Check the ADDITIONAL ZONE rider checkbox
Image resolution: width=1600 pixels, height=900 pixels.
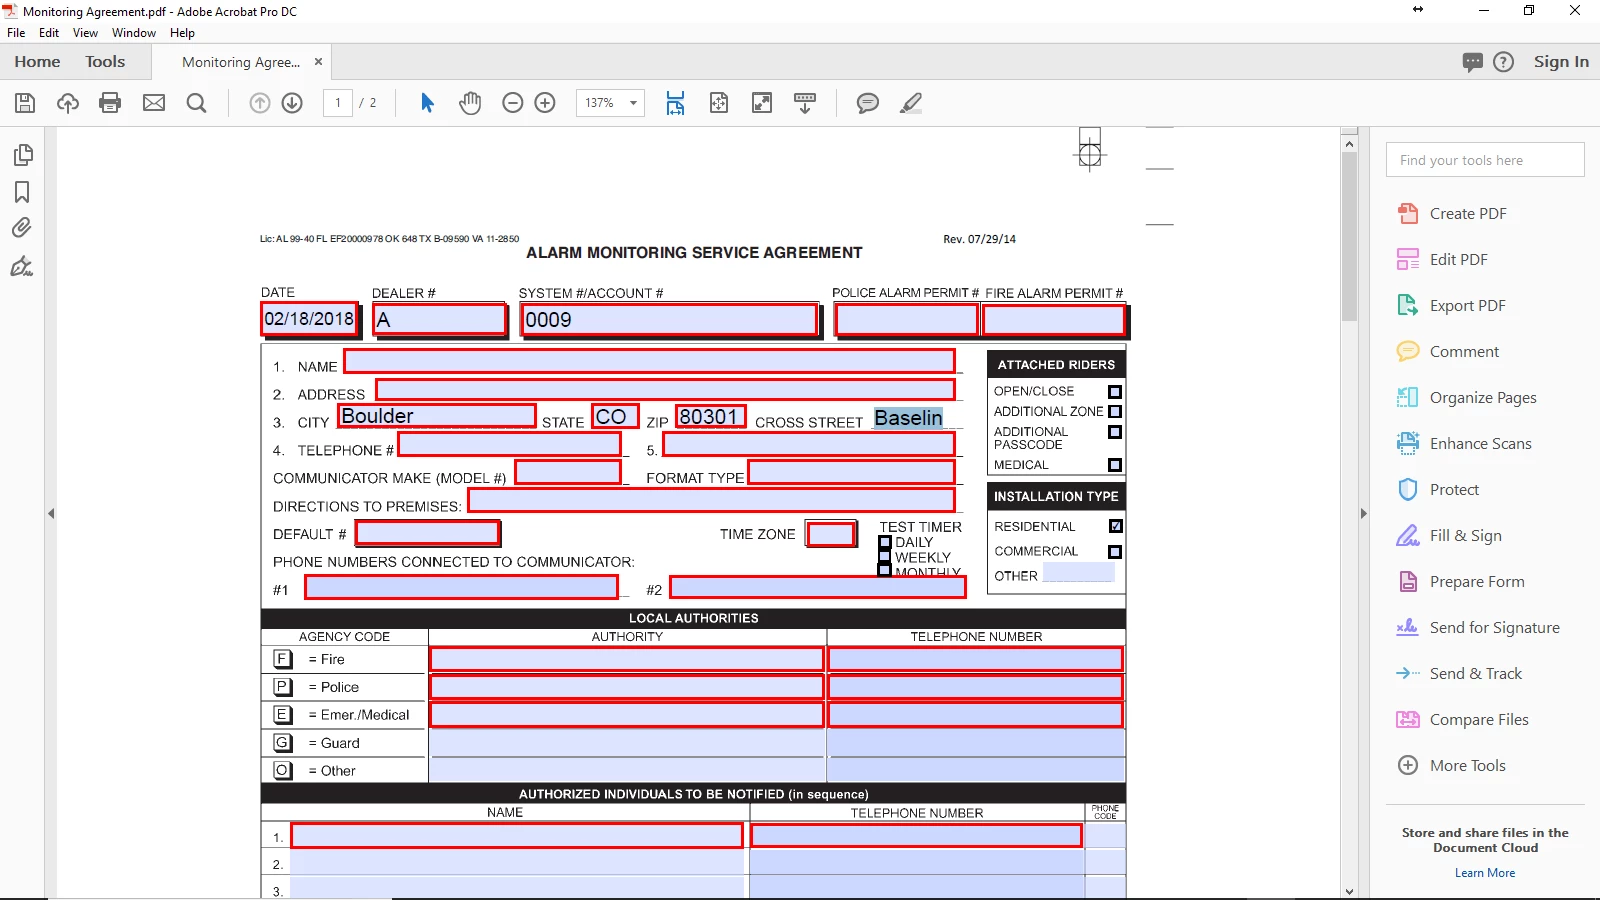click(1115, 412)
